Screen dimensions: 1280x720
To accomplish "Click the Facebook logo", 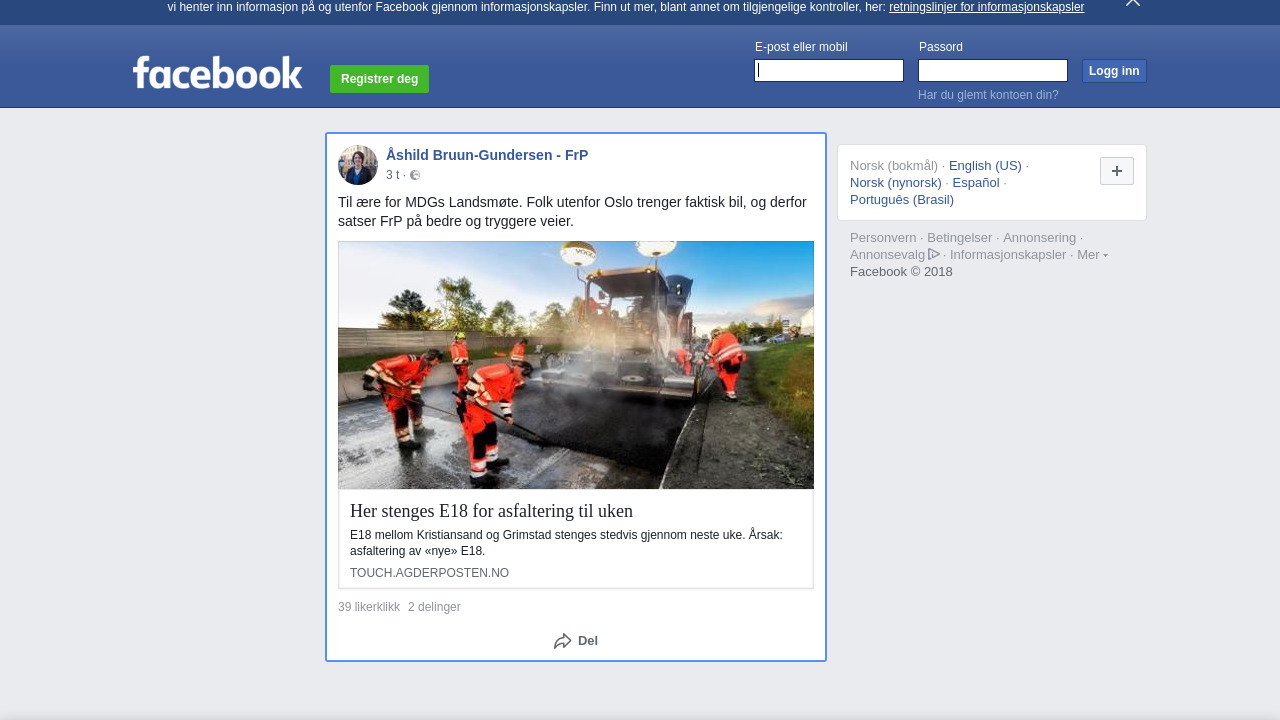I will point(217,72).
